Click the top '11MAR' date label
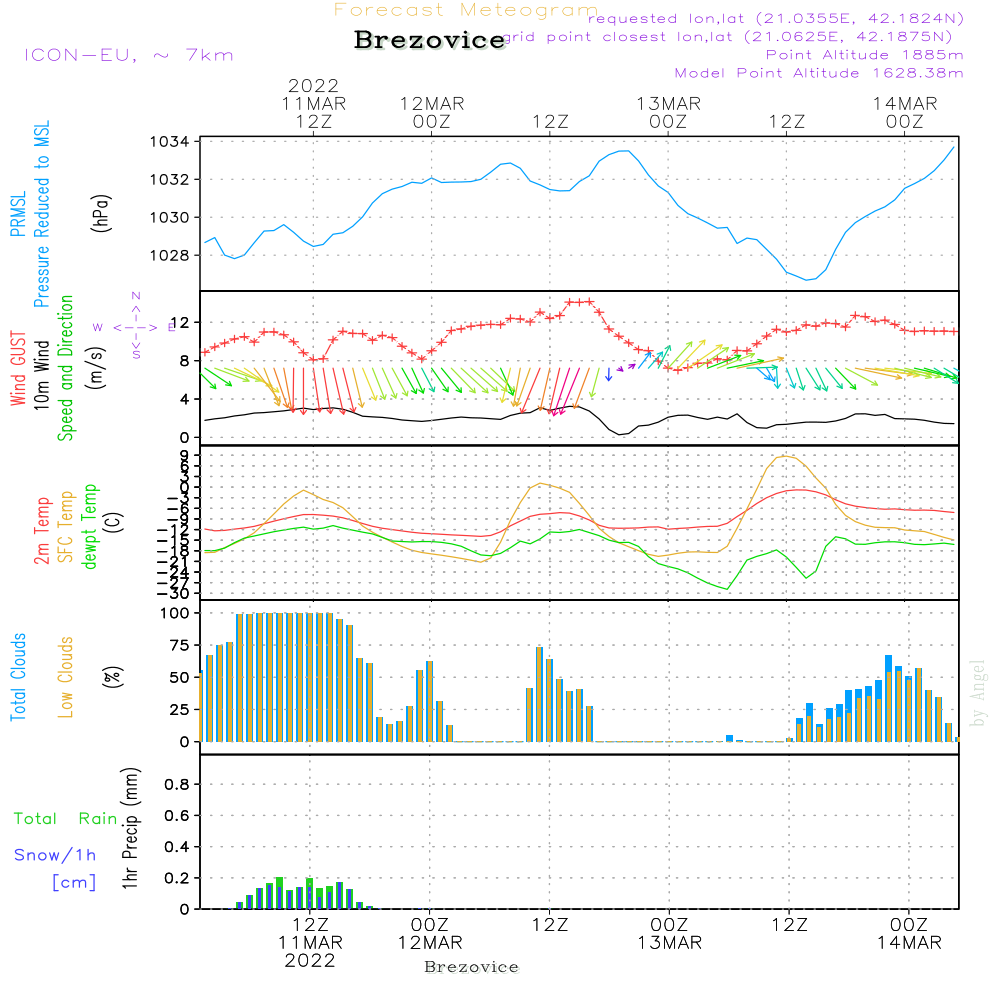 [314, 104]
